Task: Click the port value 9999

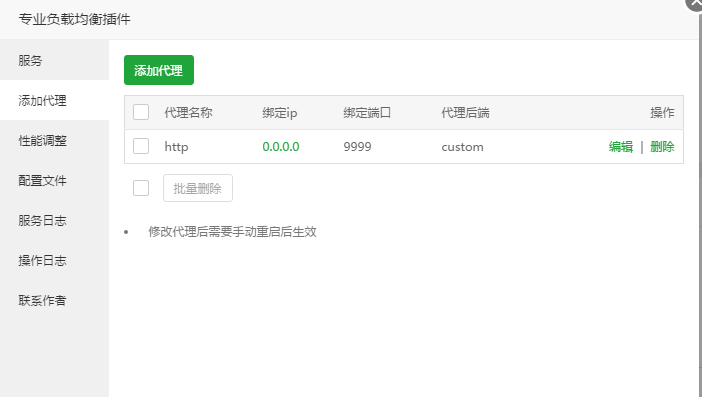Action: [357, 147]
